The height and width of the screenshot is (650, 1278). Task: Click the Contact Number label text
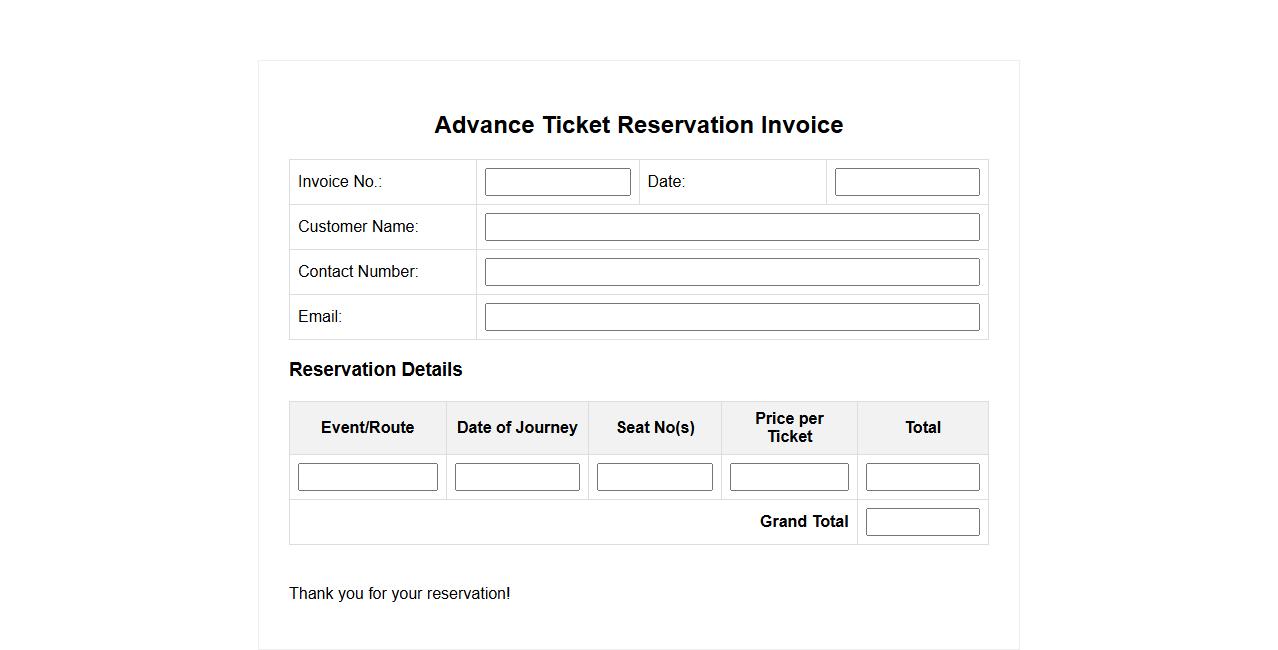pyautogui.click(x=358, y=272)
